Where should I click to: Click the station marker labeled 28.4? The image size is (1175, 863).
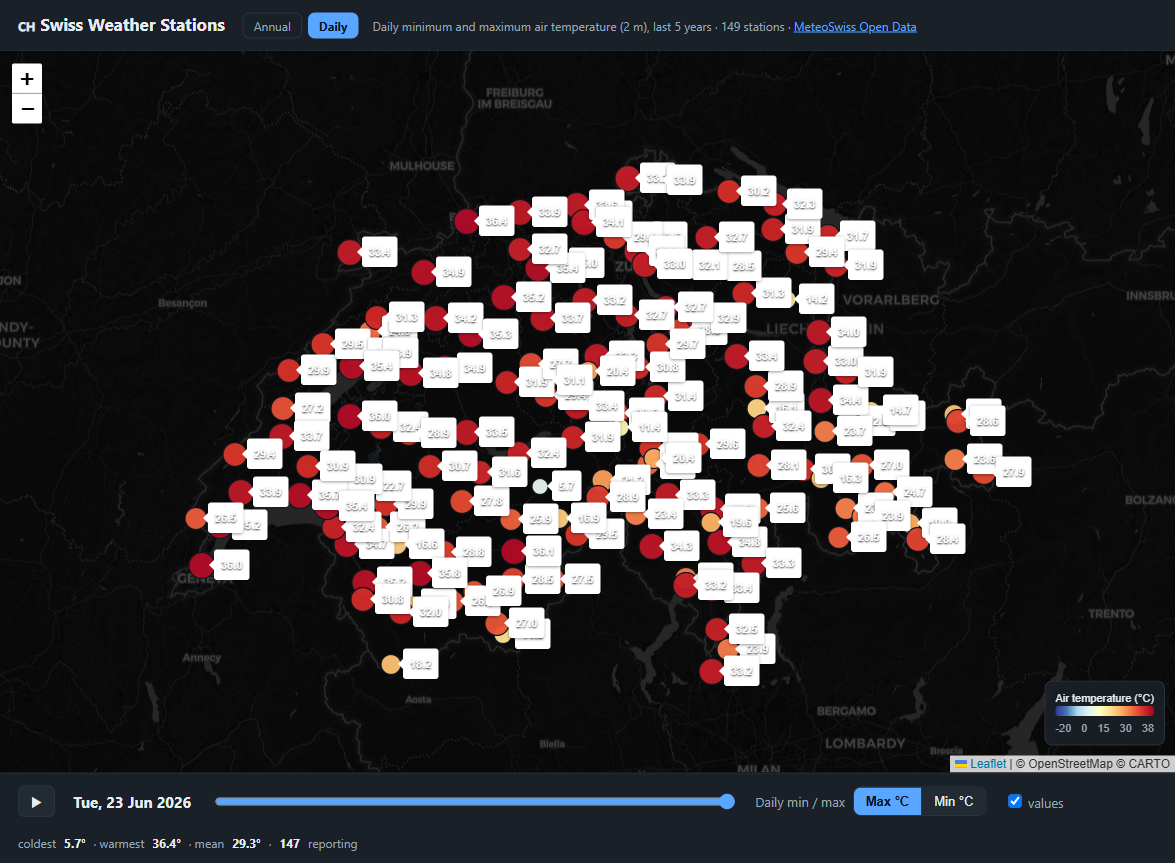coord(918,539)
